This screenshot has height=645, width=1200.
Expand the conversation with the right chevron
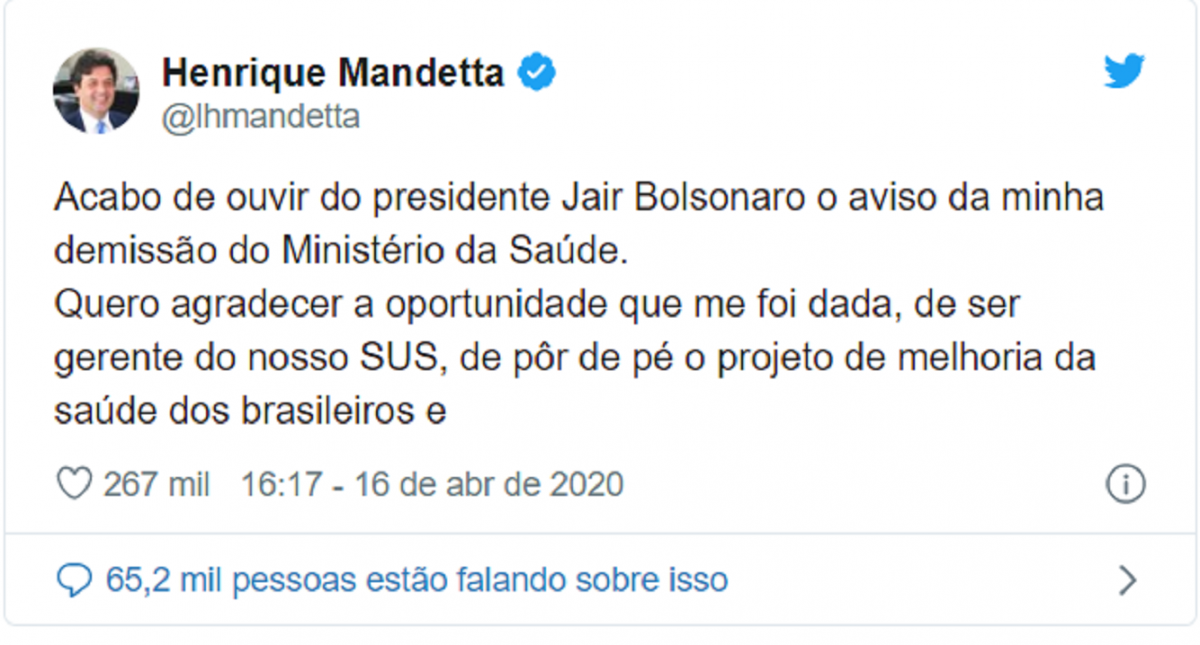pyautogui.click(x=1127, y=580)
